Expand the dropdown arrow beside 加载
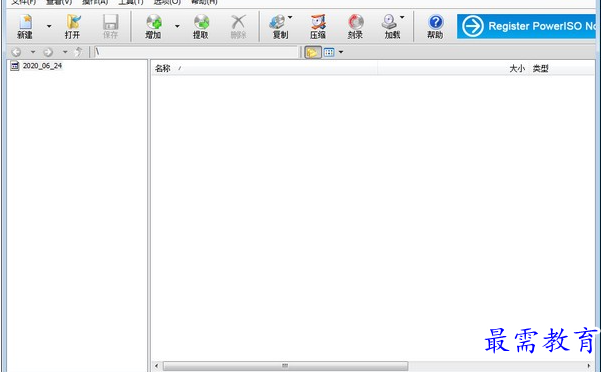Screen dimensions: 606x372 [402, 17]
